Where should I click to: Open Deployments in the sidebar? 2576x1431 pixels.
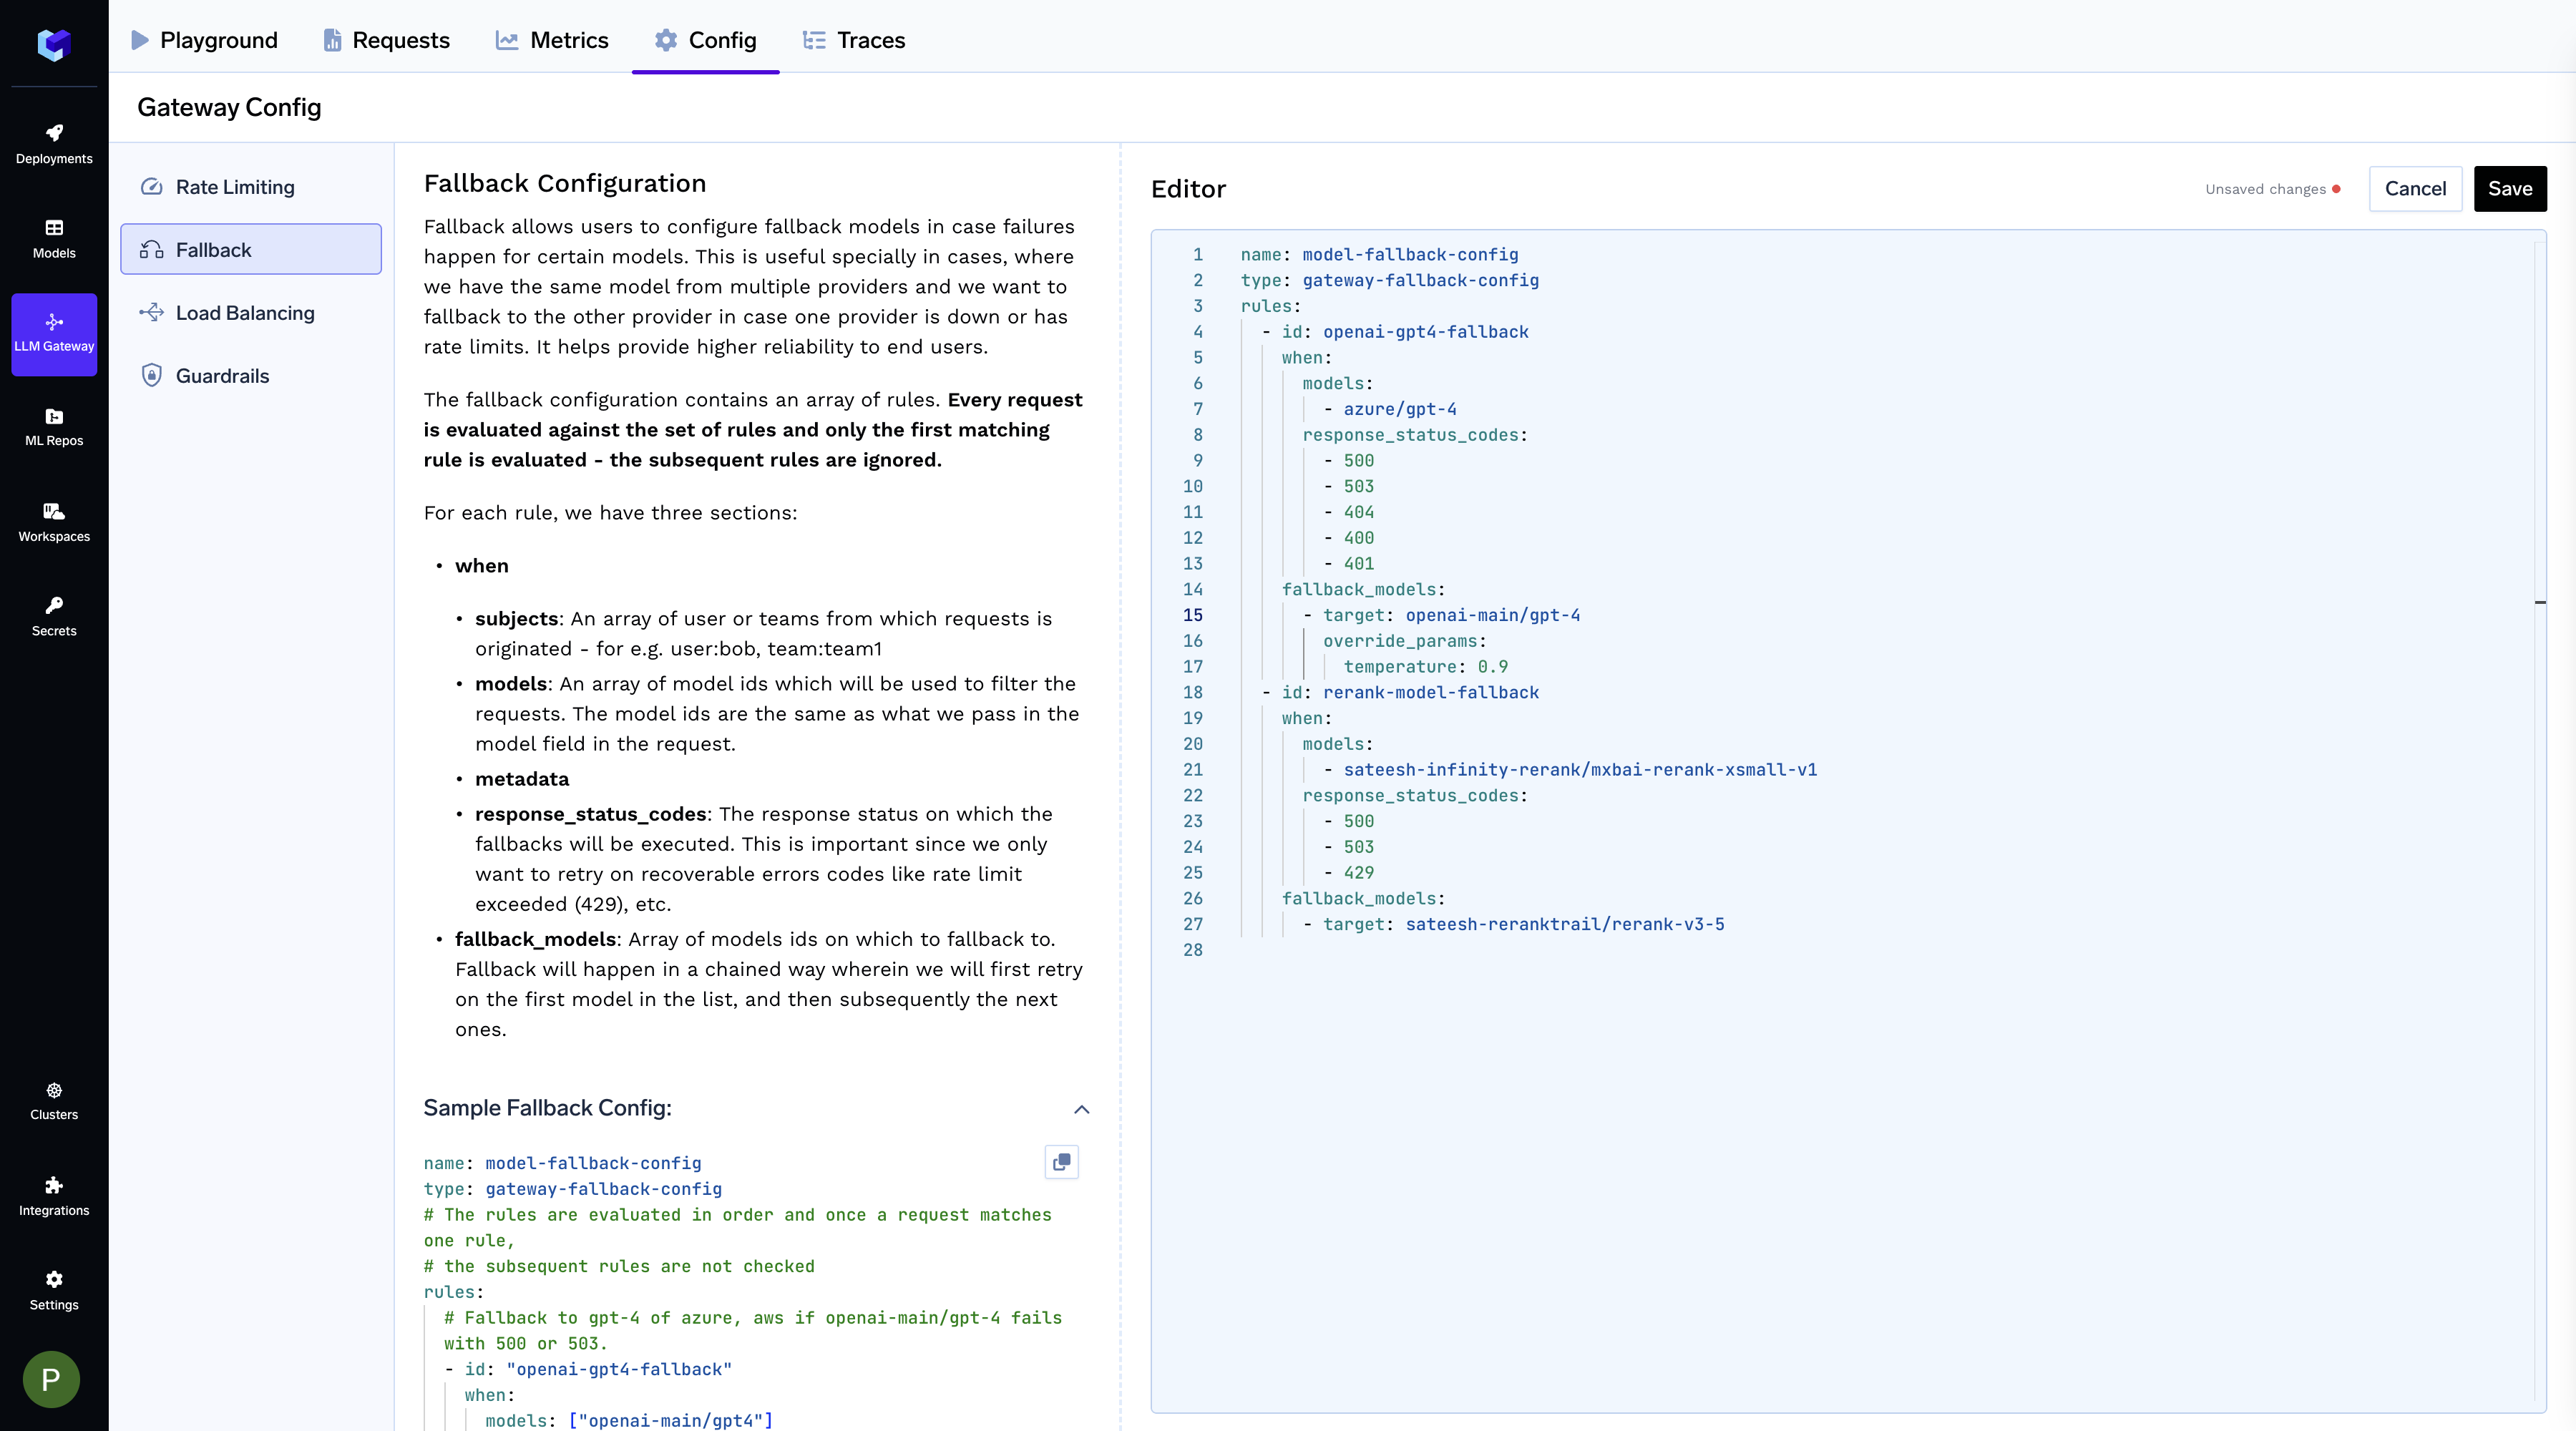click(54, 144)
